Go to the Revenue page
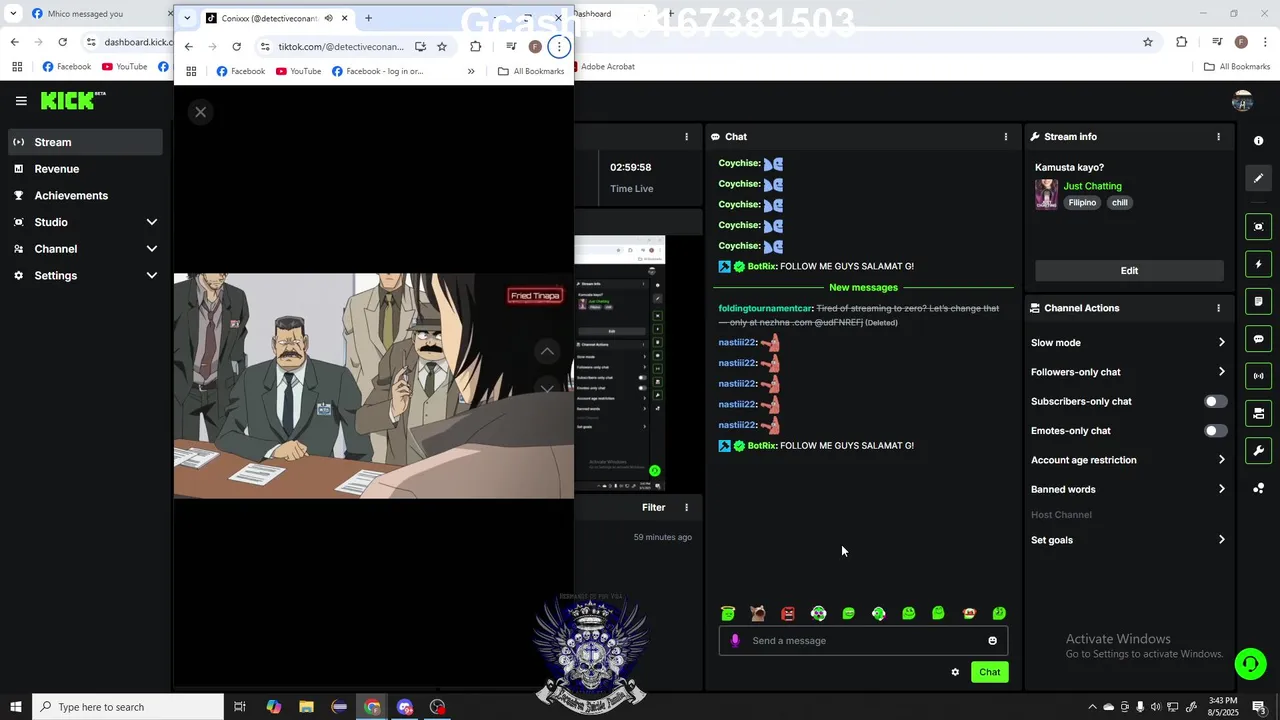 (85, 169)
